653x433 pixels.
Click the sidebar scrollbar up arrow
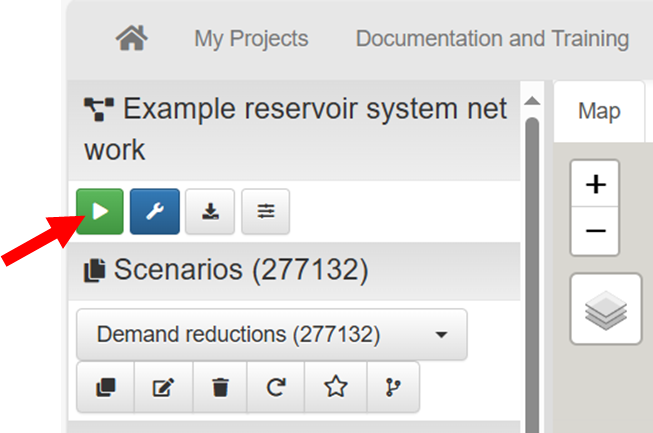click(532, 101)
